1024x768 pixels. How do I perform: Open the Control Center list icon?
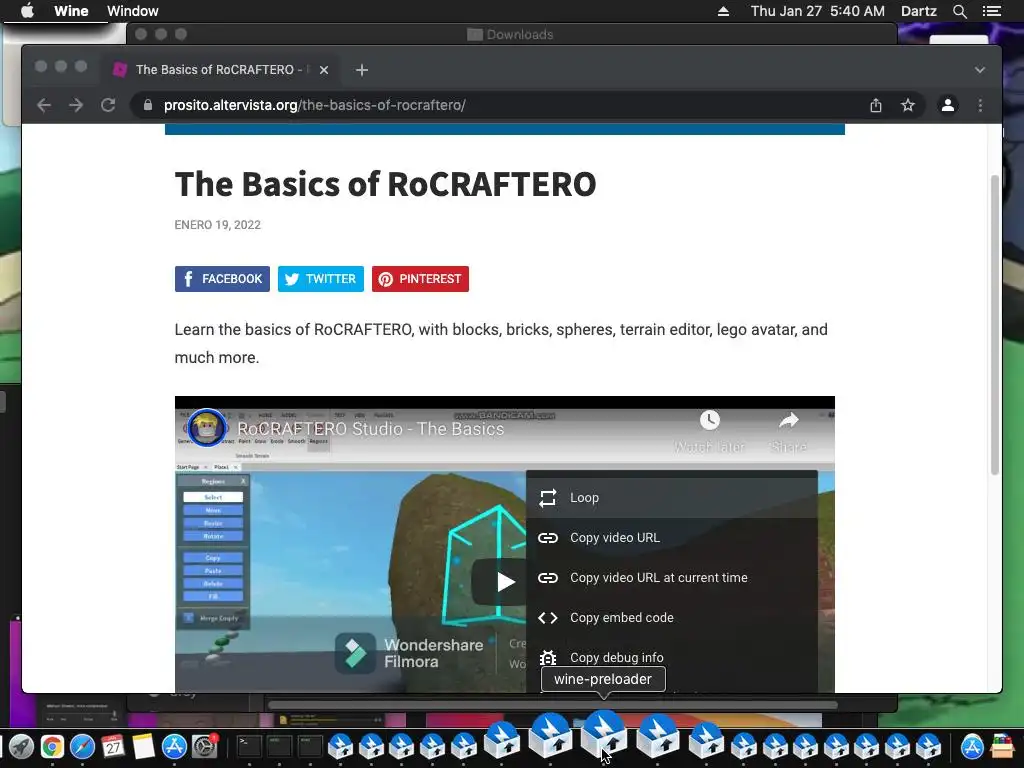pyautogui.click(x=991, y=11)
